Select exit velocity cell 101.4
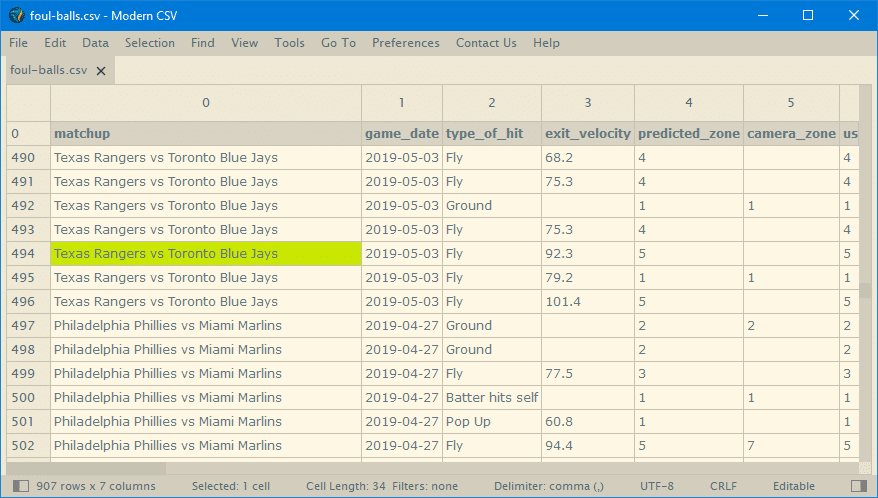The width and height of the screenshot is (878, 498). pyautogui.click(x=588, y=301)
